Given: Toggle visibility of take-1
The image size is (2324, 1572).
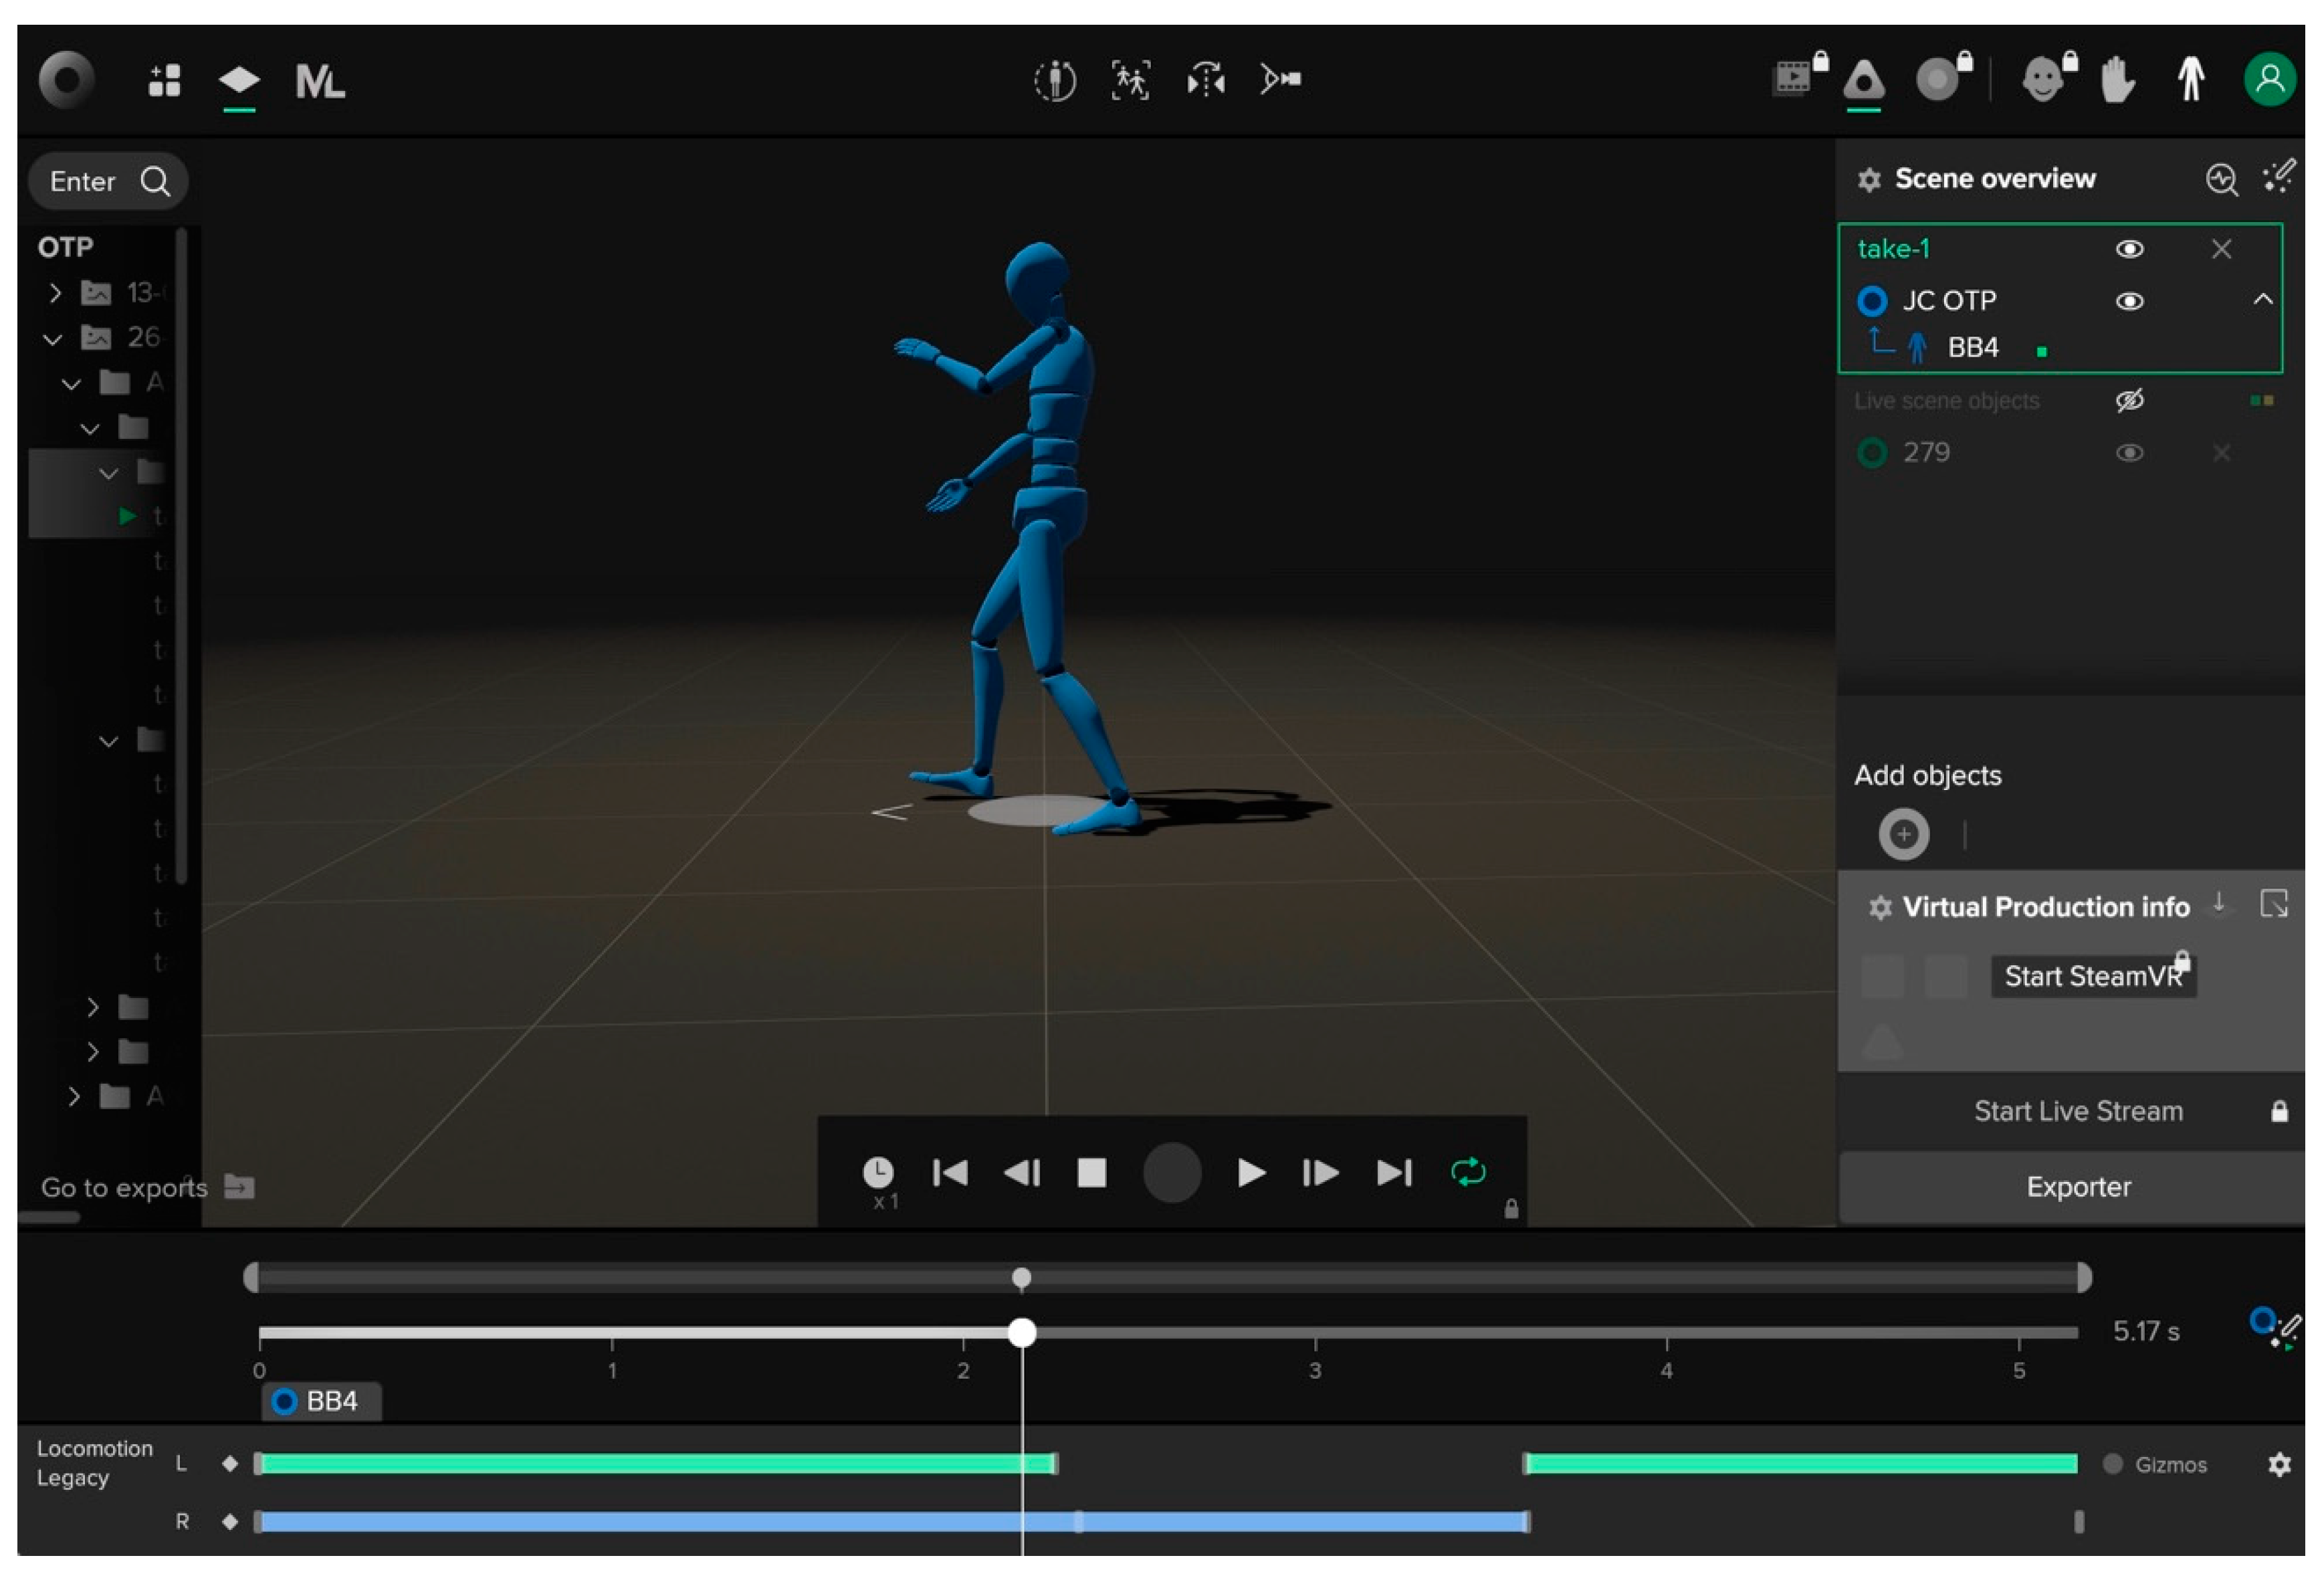Looking at the screenshot, I should 2129,249.
